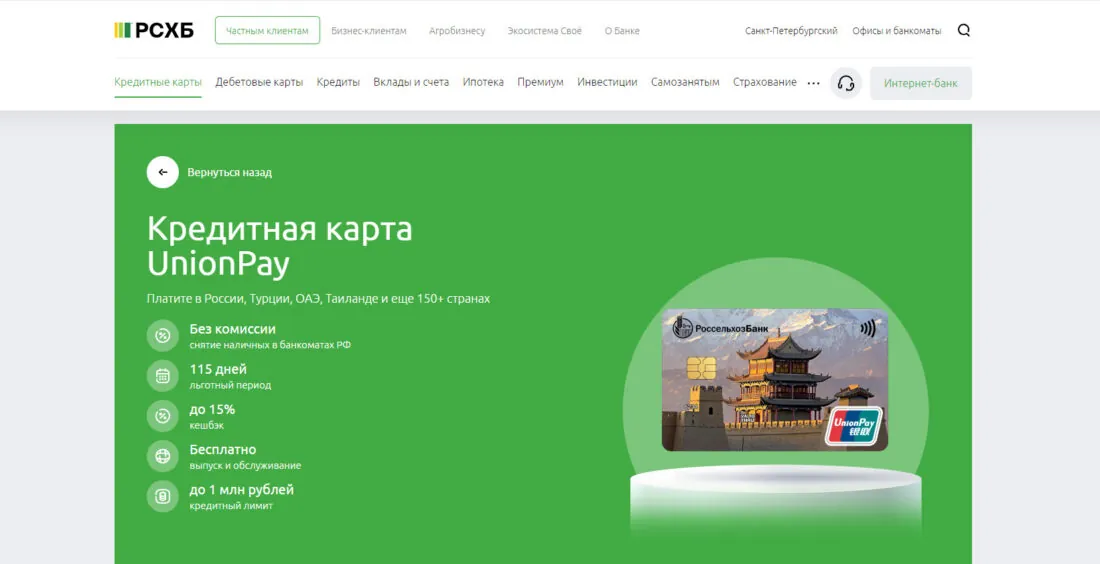Image resolution: width=1100 pixels, height=564 pixels.
Task: Click кредитный лимит caption
Action: (x=231, y=506)
